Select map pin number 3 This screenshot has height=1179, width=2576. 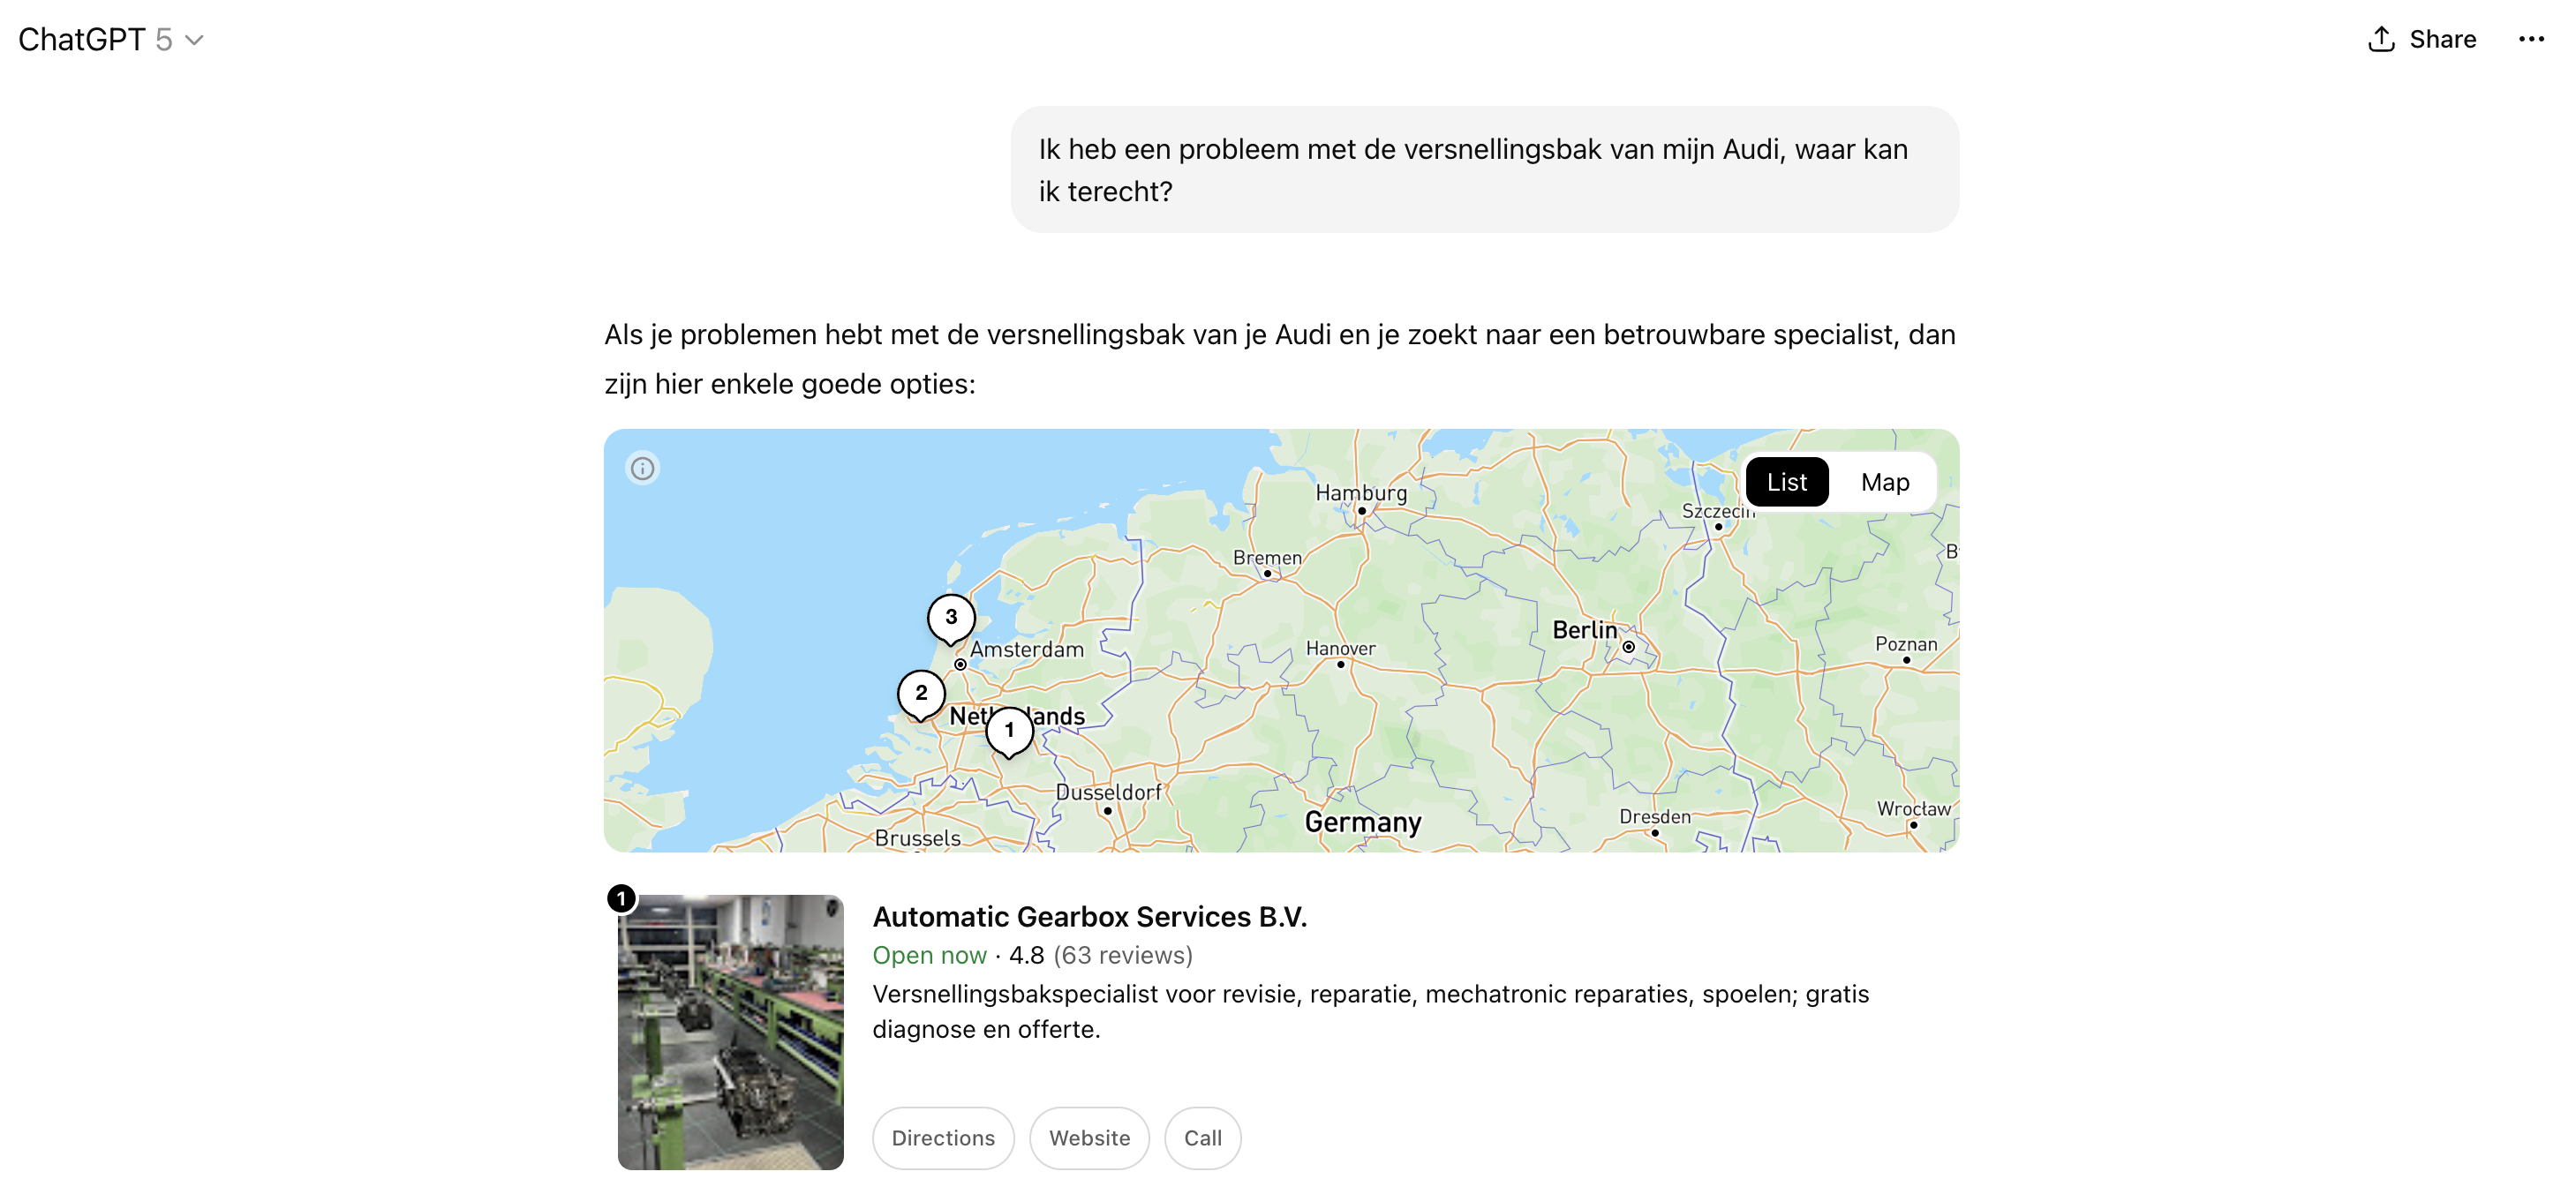(x=951, y=619)
